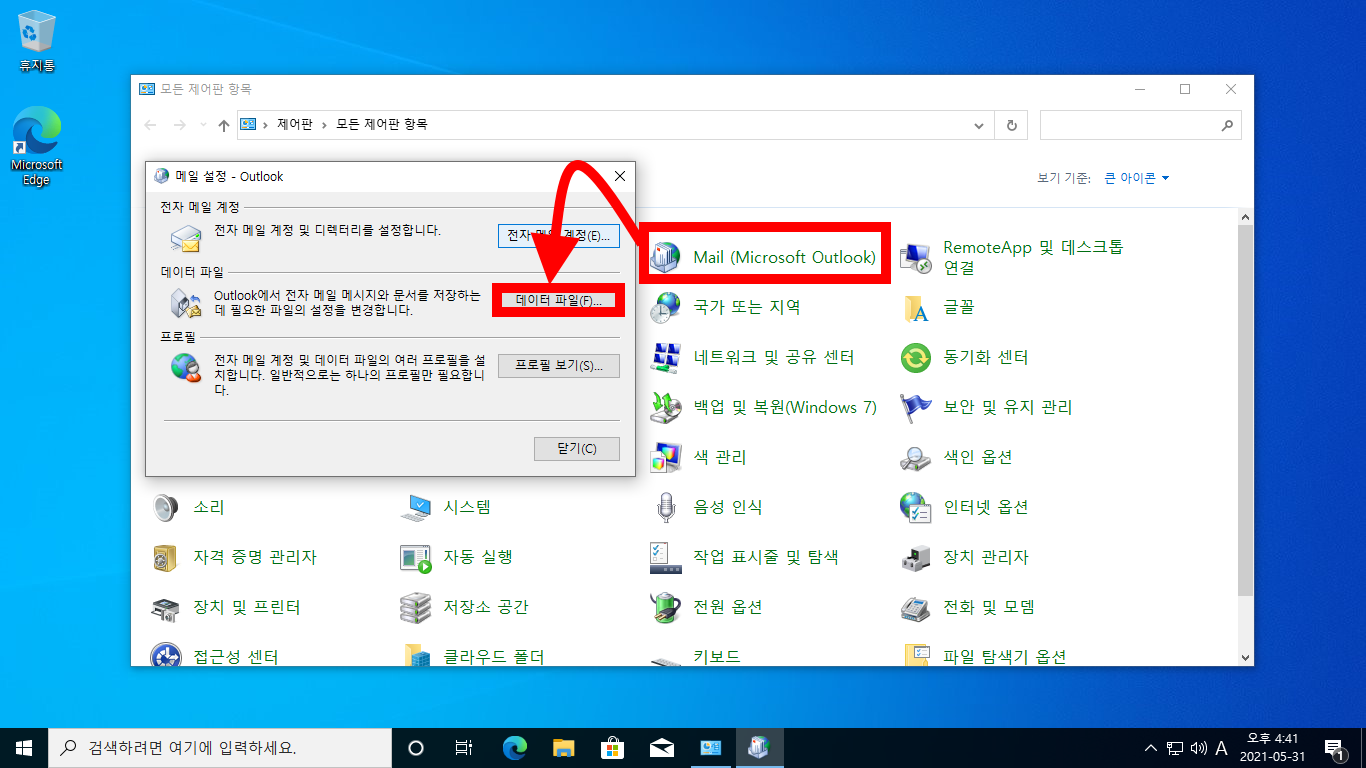Open Mail (Microsoft Outlook) control panel item
Image resolution: width=1366 pixels, height=768 pixels.
click(763, 257)
